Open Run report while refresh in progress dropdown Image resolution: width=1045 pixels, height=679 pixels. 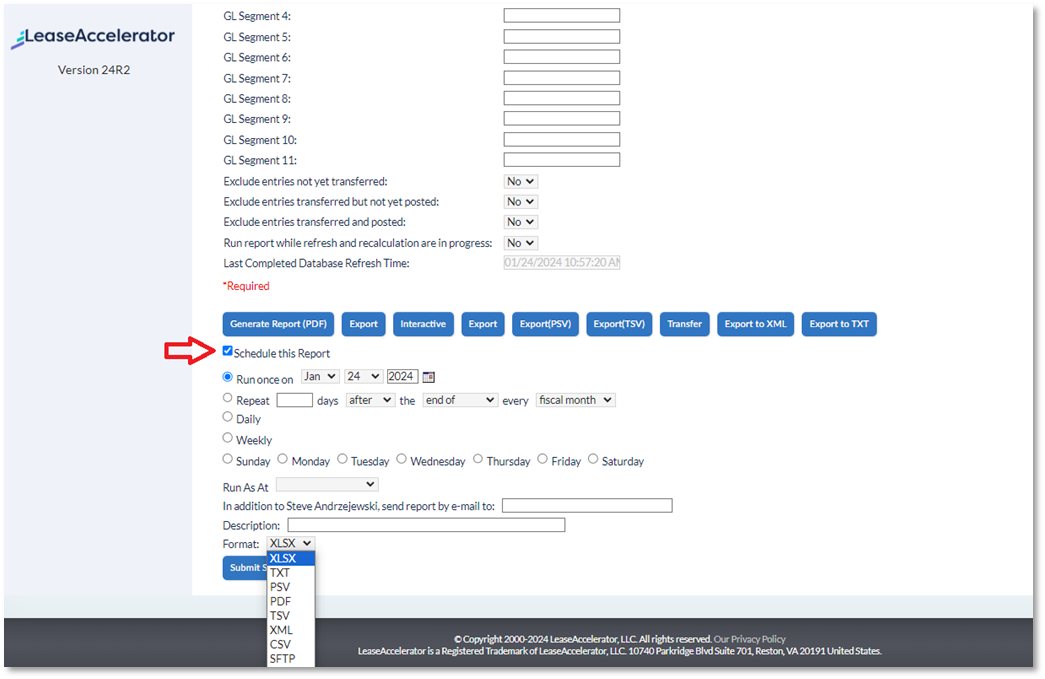tap(521, 243)
